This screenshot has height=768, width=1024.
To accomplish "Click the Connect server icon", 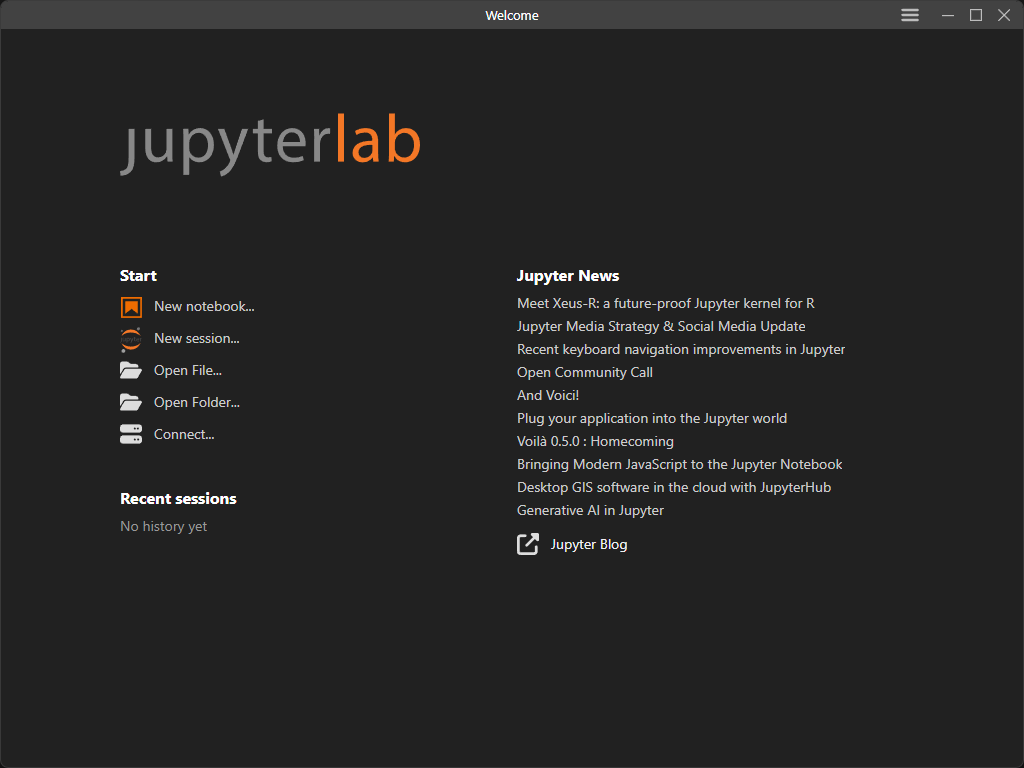I will [131, 435].
